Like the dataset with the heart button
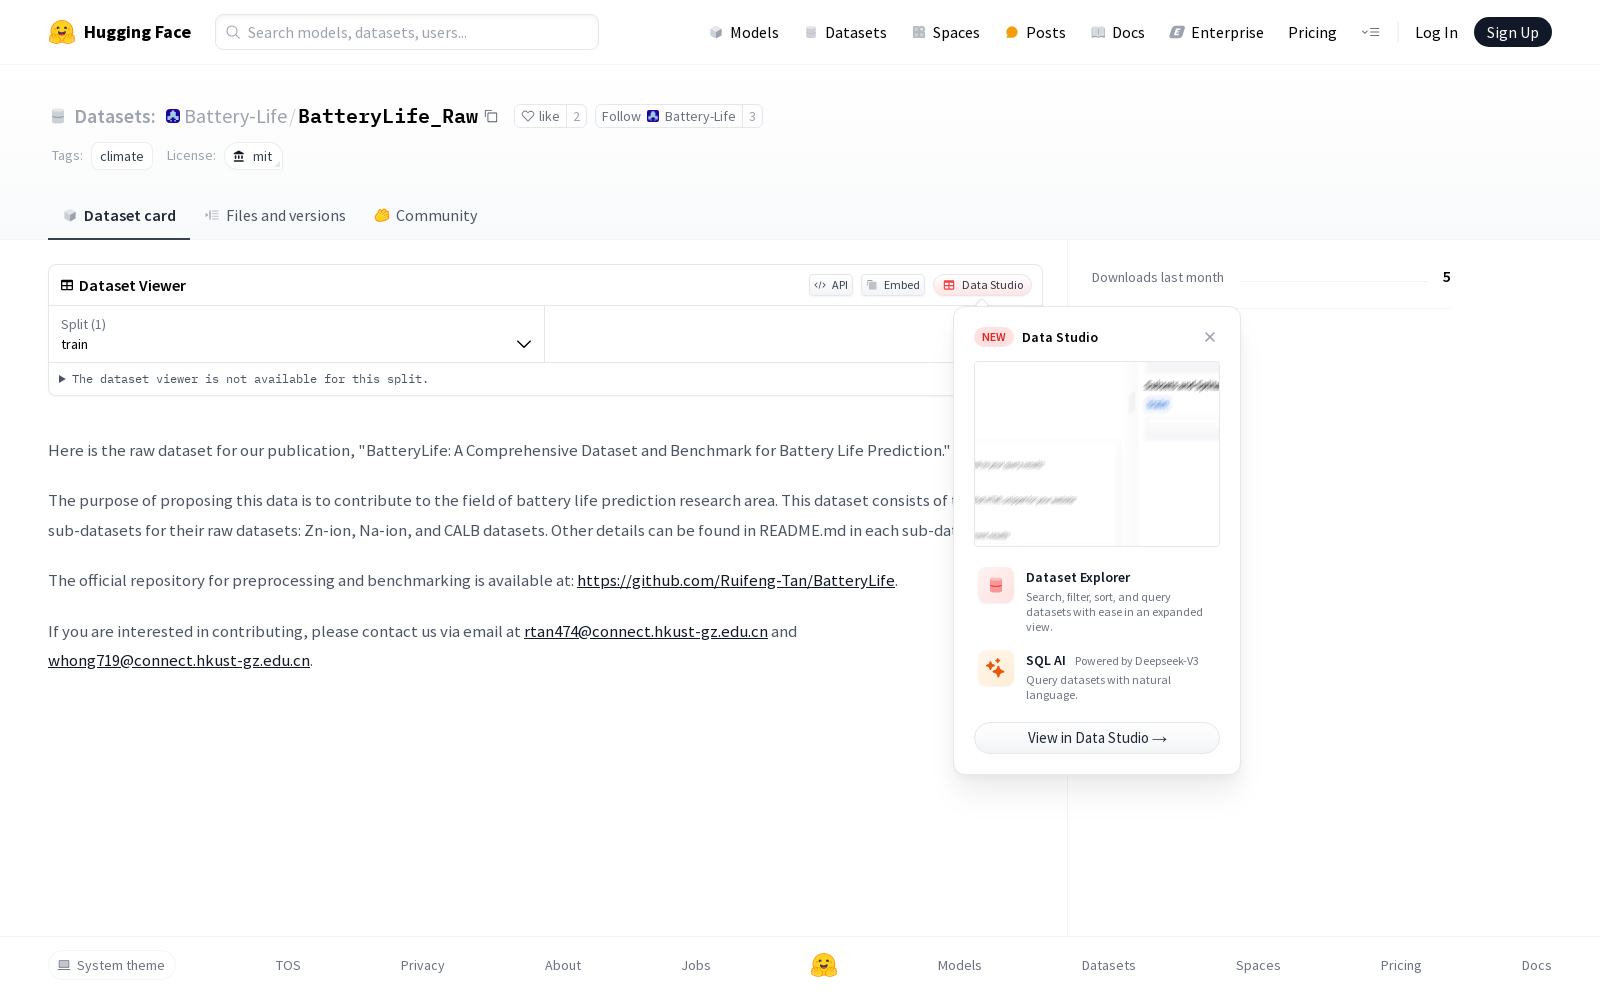 pos(540,116)
